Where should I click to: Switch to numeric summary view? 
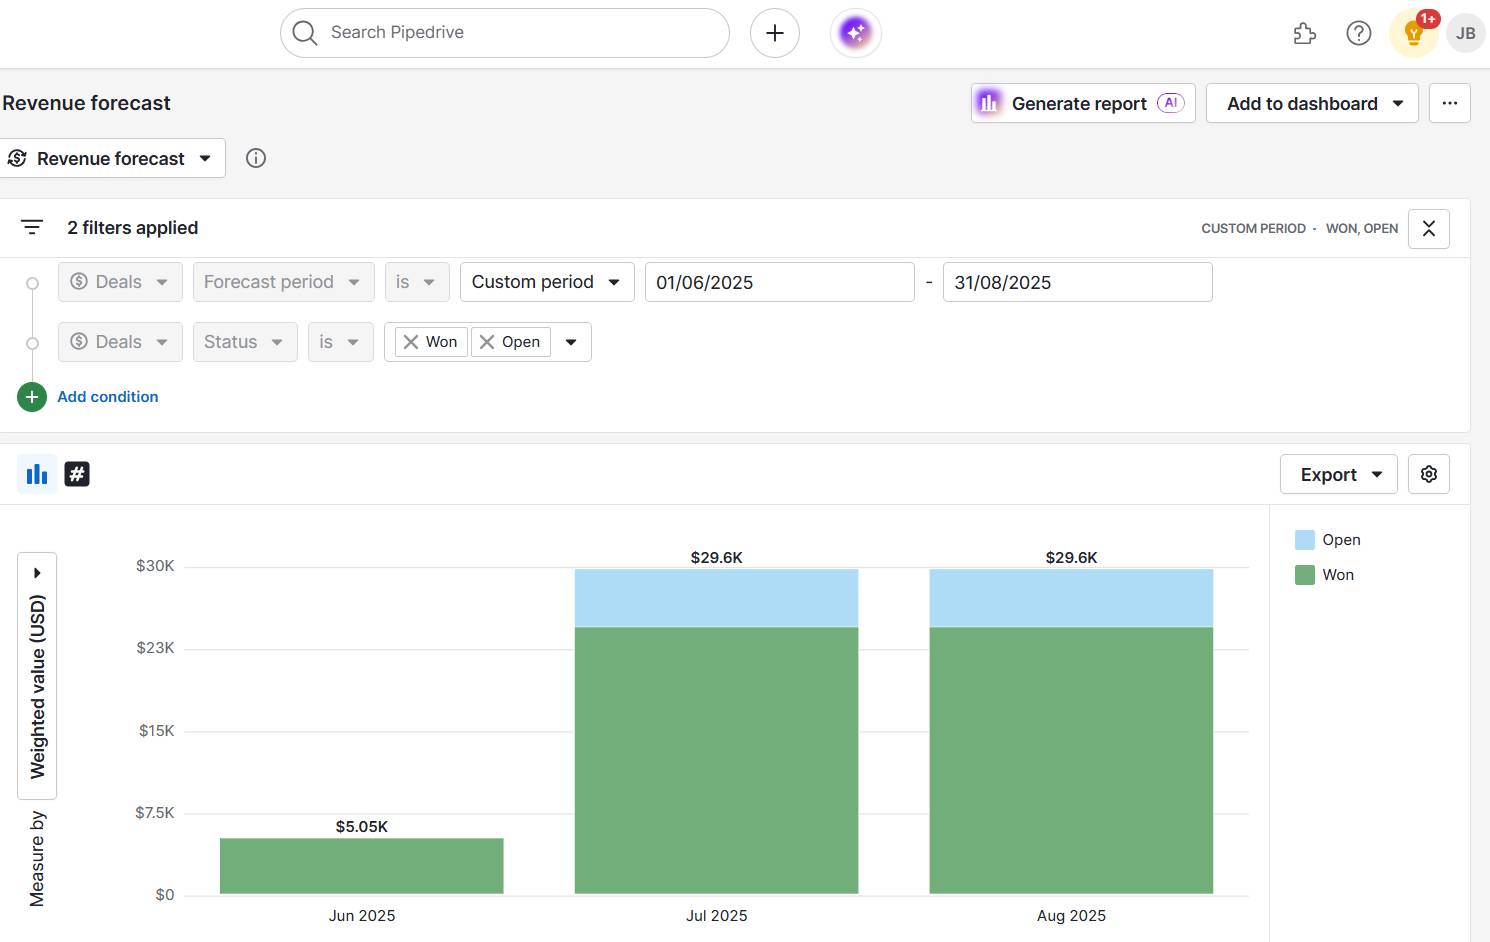(77, 473)
